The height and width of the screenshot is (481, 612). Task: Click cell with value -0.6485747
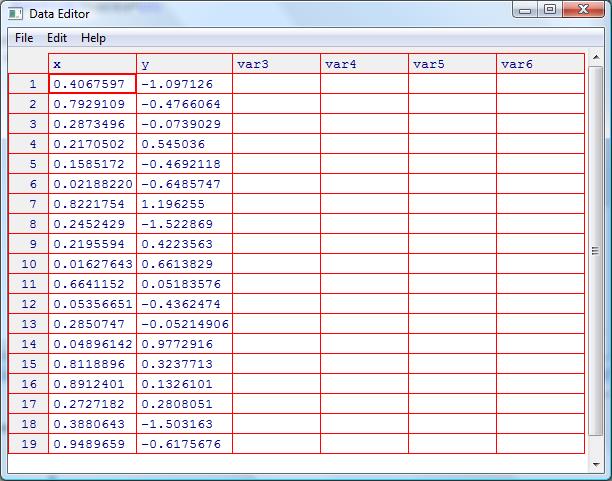[x=185, y=184]
